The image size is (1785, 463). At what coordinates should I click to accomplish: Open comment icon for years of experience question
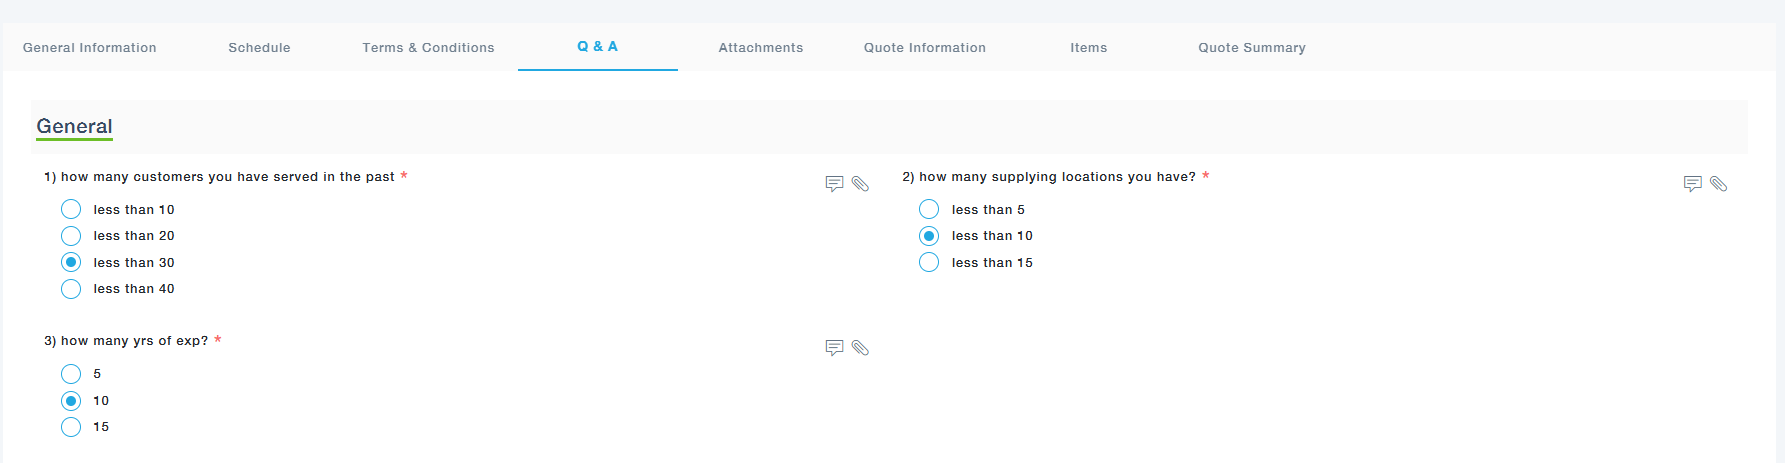834,348
